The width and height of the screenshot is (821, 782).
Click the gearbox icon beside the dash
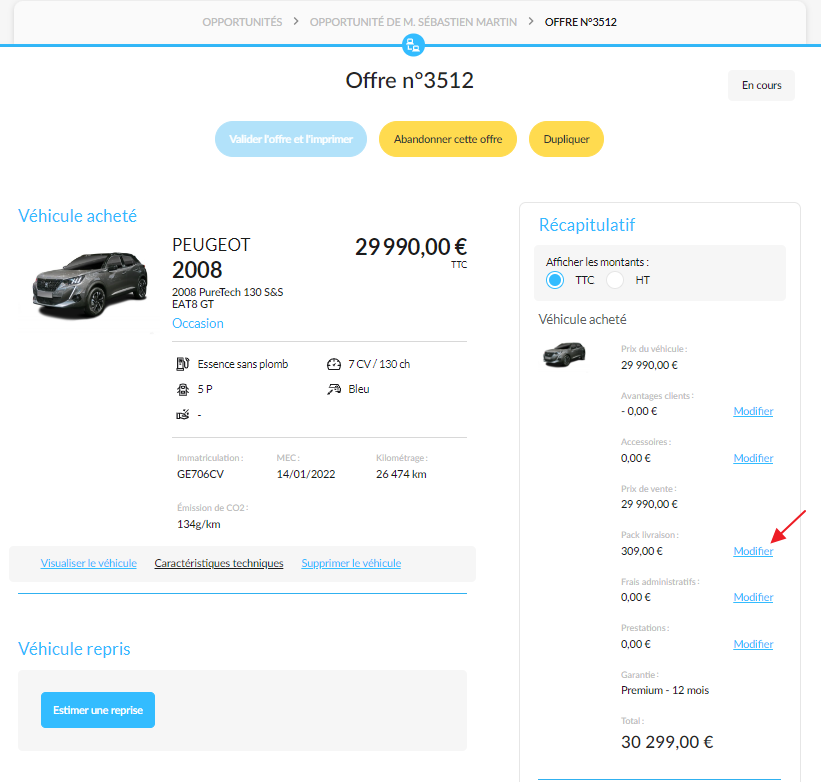(182, 415)
